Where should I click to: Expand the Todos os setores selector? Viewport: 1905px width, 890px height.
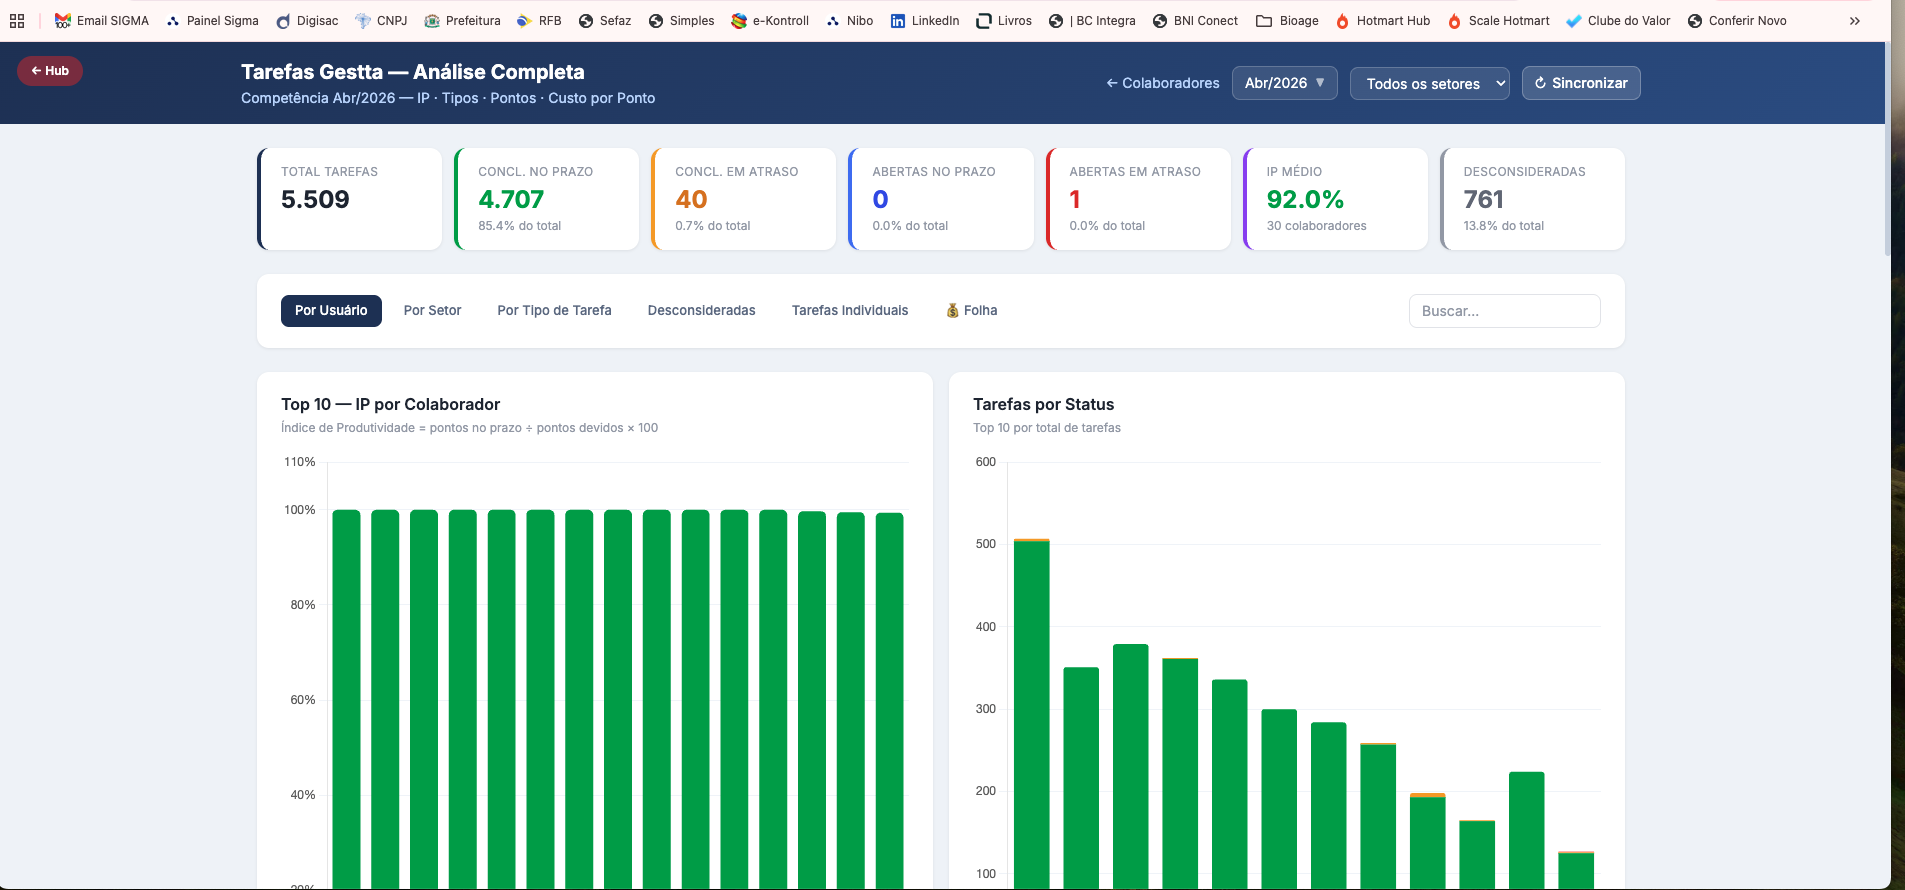1429,84
